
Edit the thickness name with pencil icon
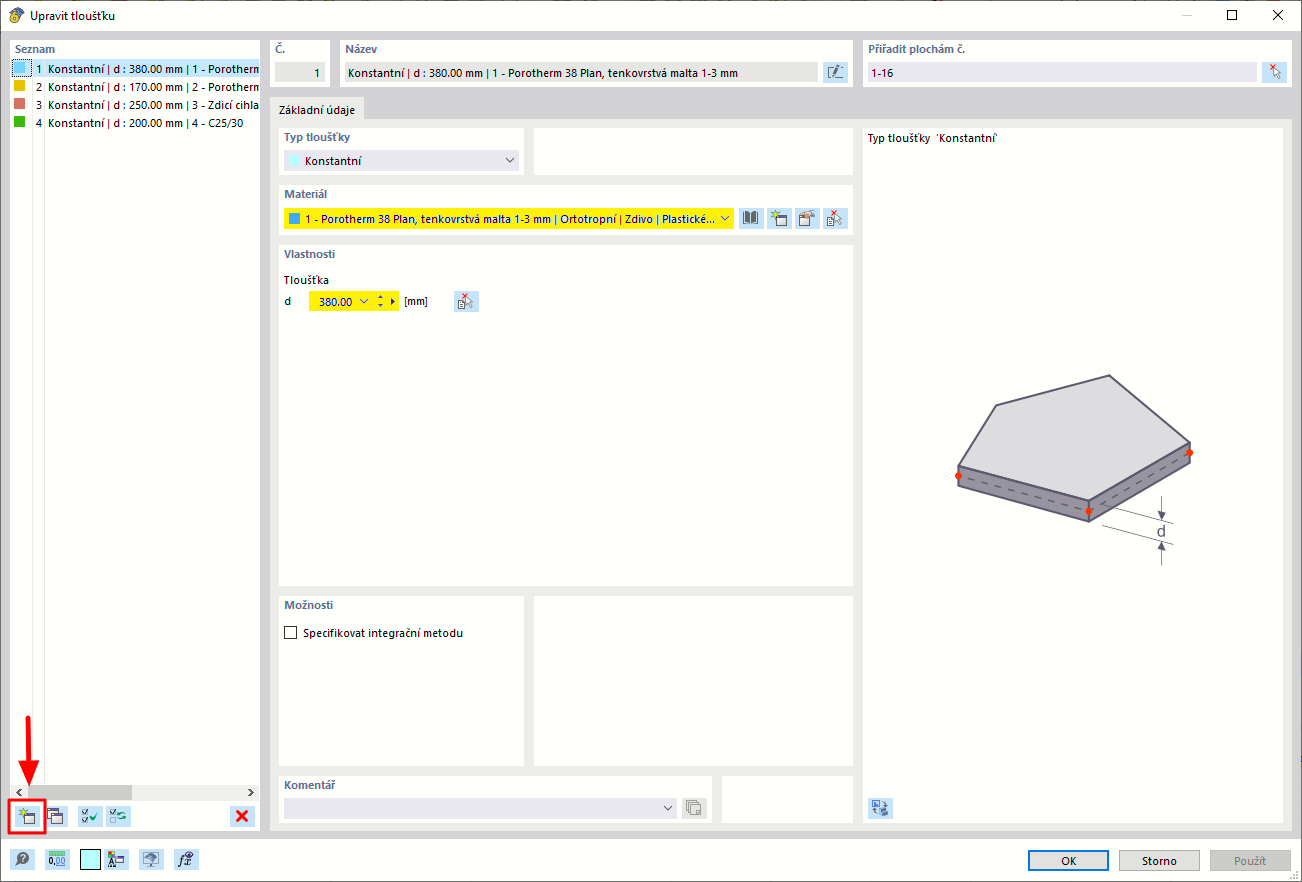coord(835,72)
